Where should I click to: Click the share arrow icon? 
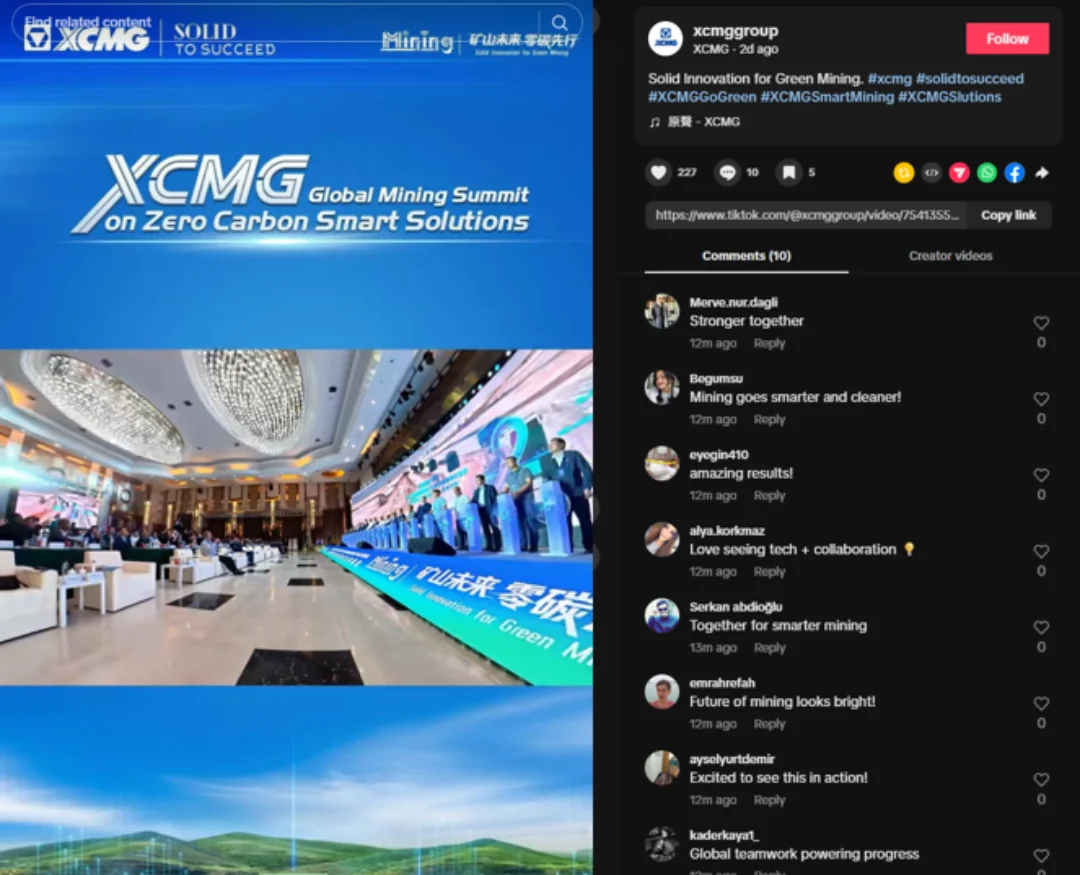(1041, 172)
